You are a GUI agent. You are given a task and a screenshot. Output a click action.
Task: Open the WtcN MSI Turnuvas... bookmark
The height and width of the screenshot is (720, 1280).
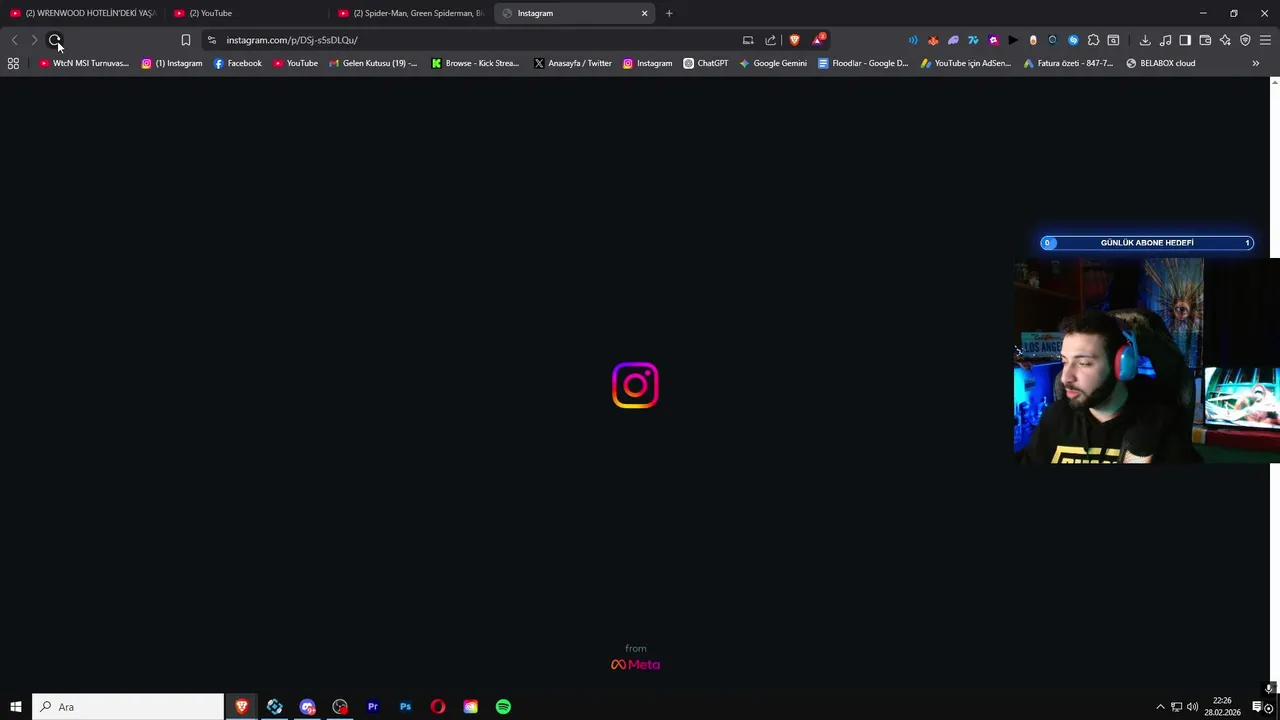(x=84, y=63)
